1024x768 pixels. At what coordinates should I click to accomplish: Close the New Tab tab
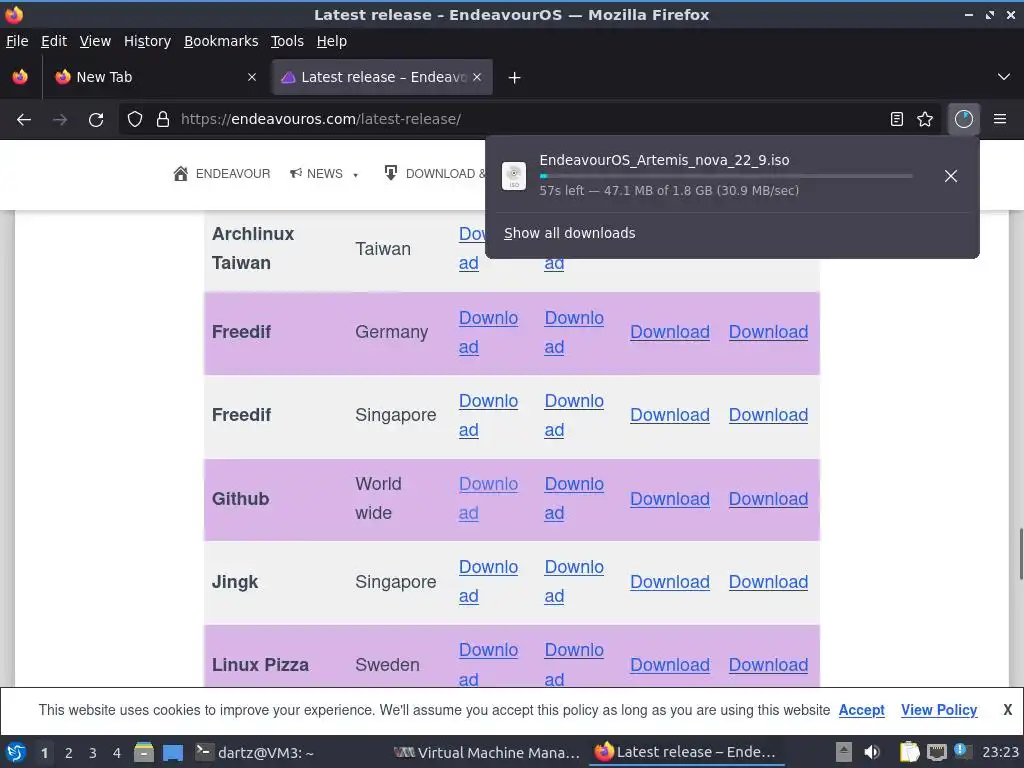coord(252,77)
